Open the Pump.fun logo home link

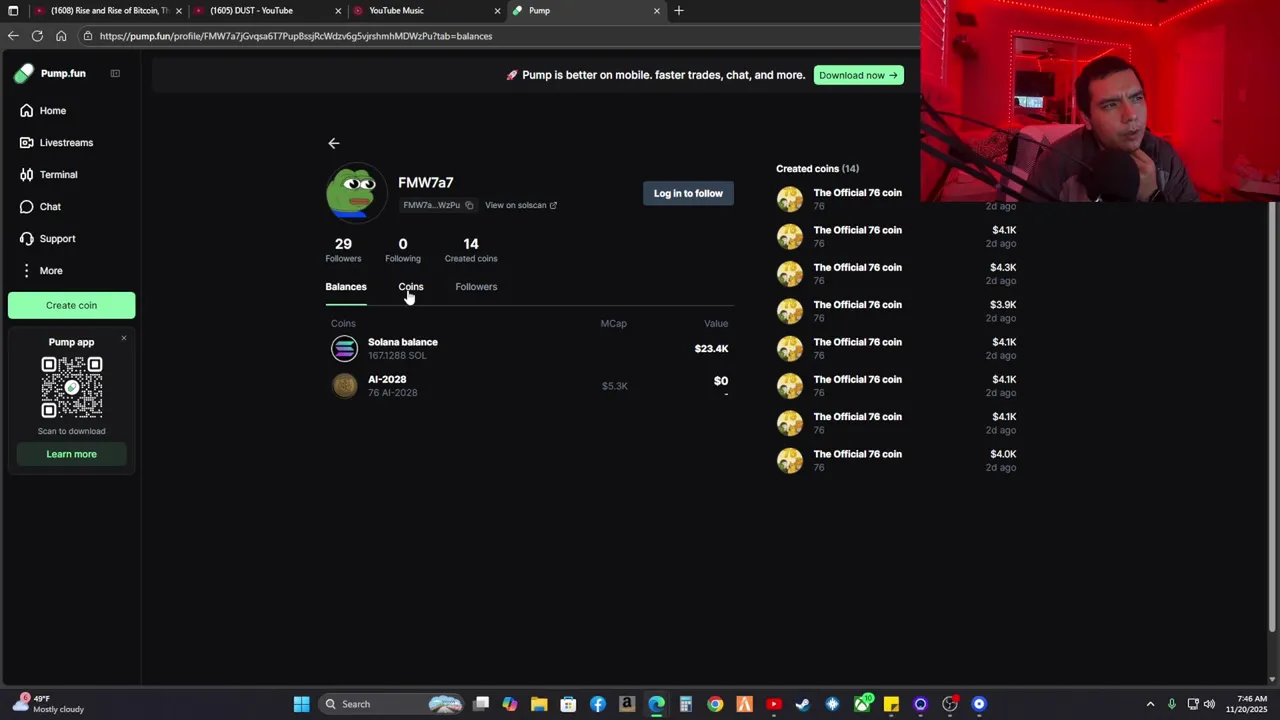pos(50,74)
